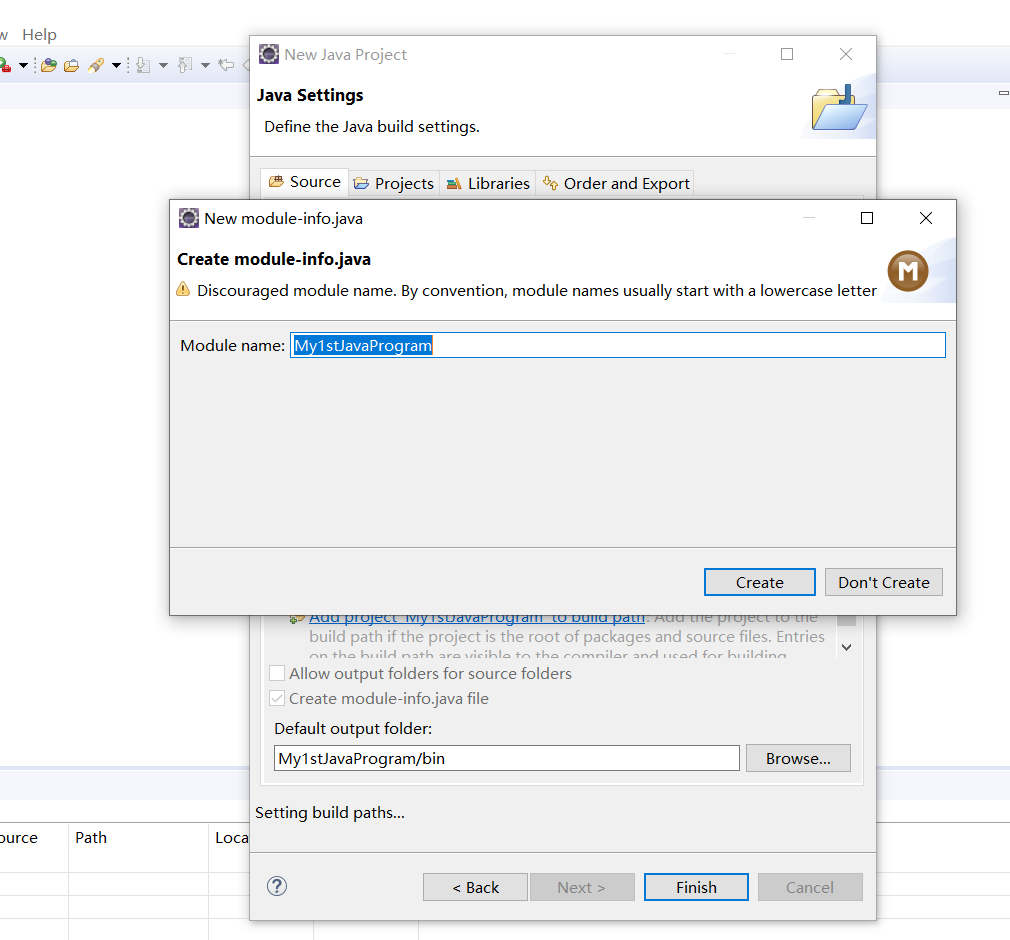Image resolution: width=1010 pixels, height=940 pixels.
Task: Toggle Allow output folders for source folders
Action: coord(277,673)
